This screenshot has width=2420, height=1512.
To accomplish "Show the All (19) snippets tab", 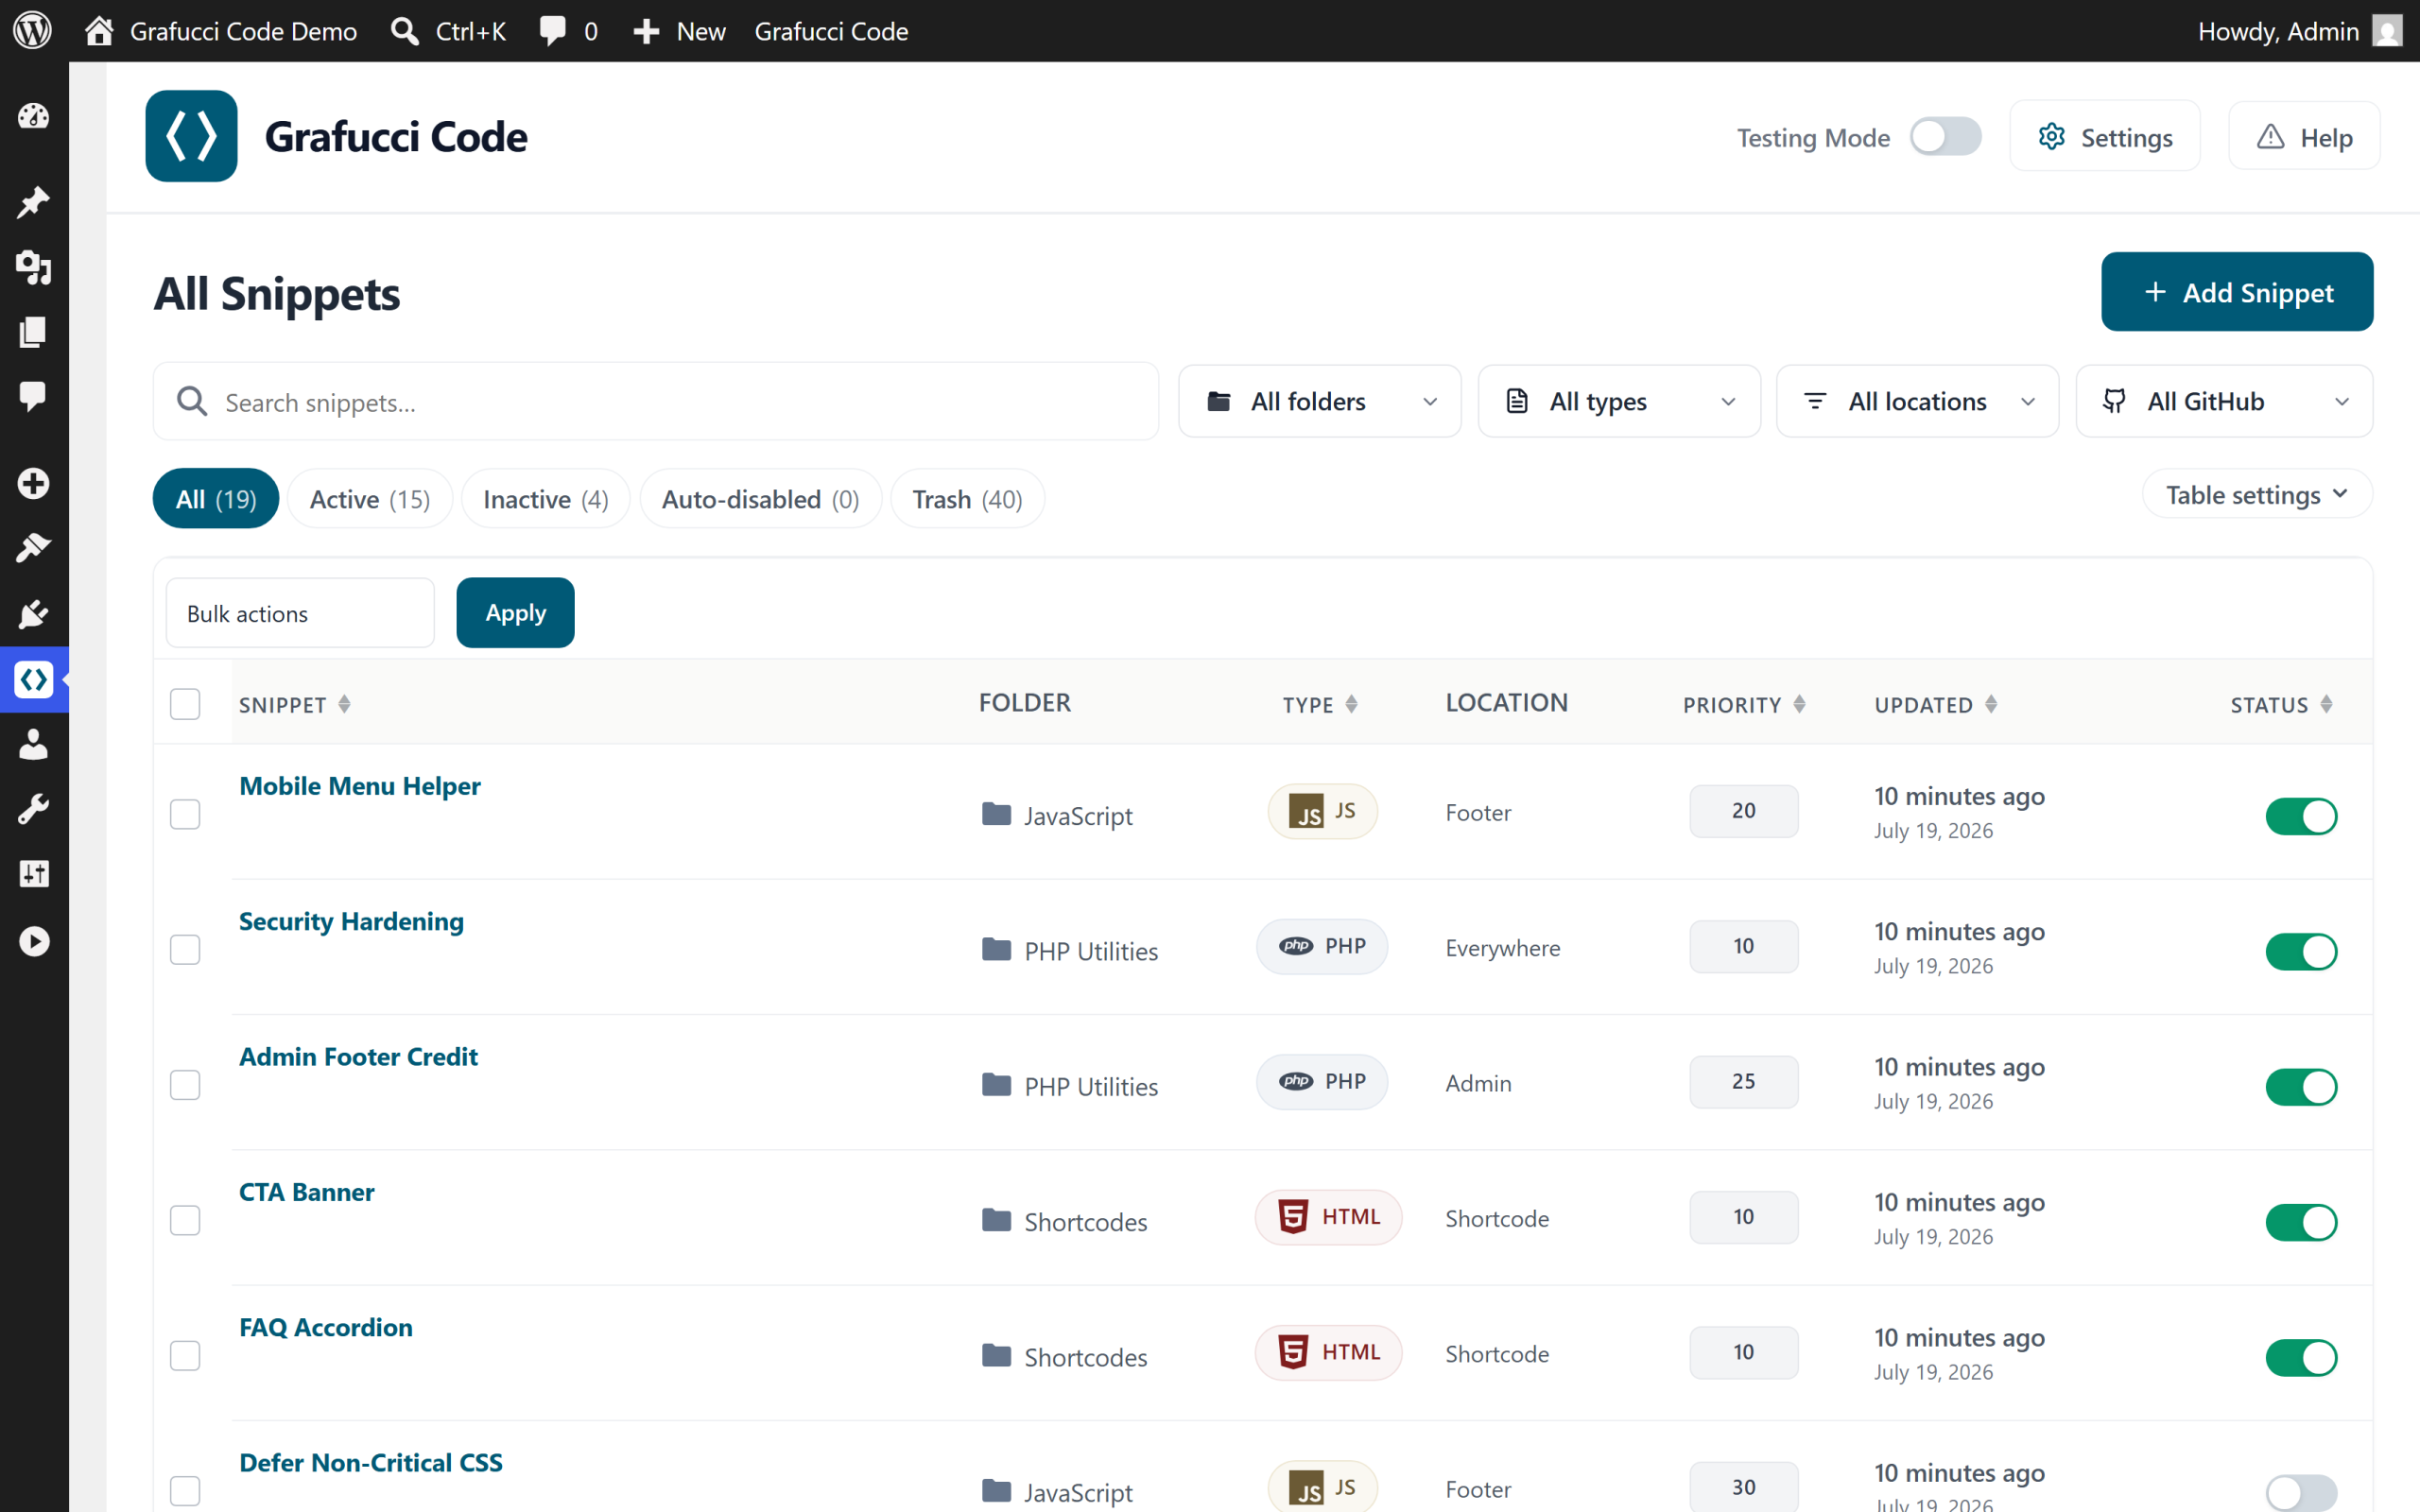I will 216,498.
